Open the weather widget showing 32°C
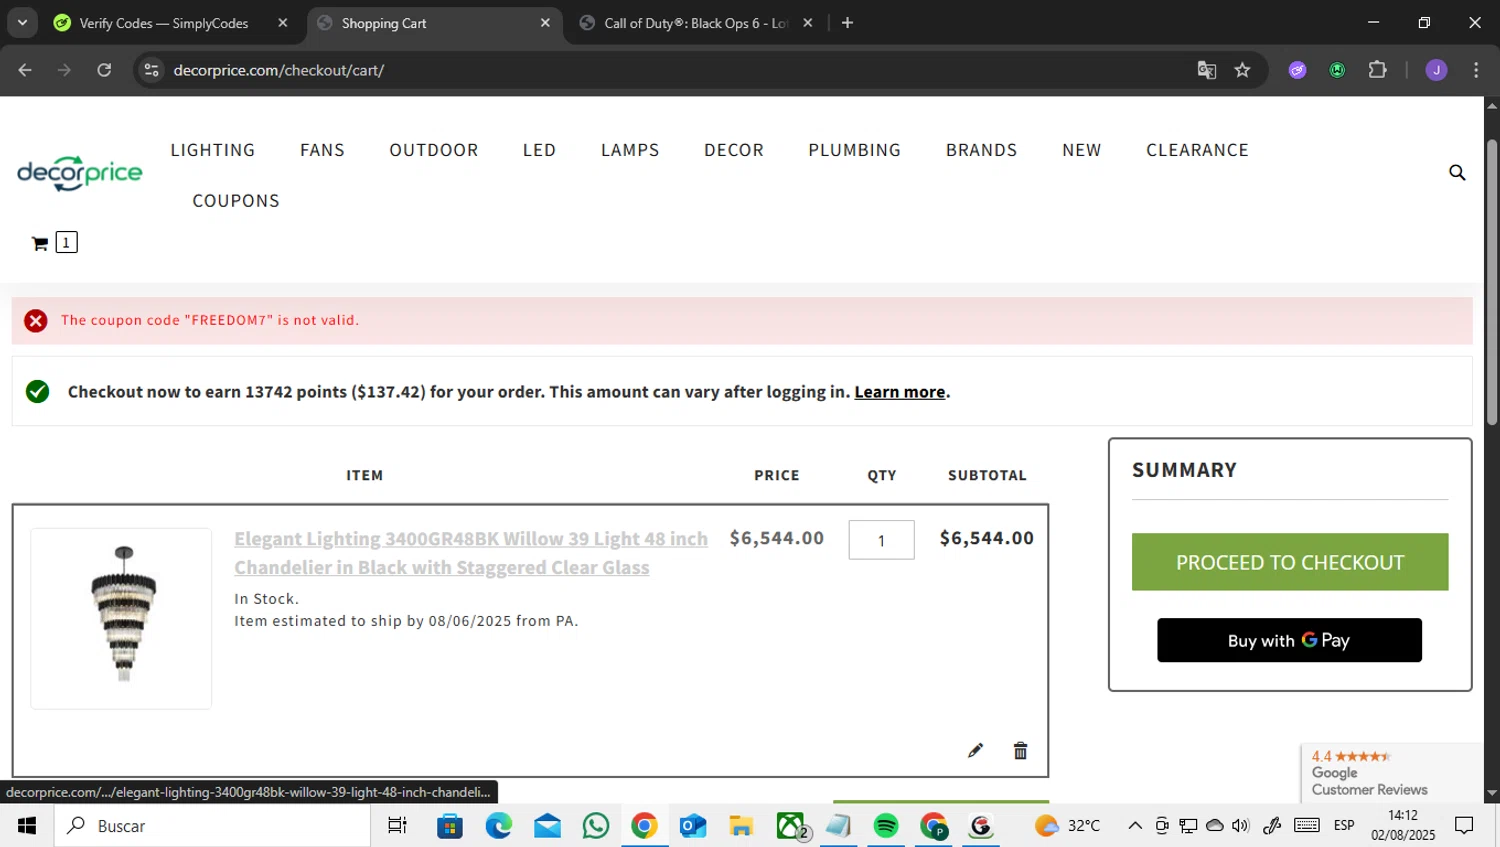1500x847 pixels. click(x=1067, y=826)
